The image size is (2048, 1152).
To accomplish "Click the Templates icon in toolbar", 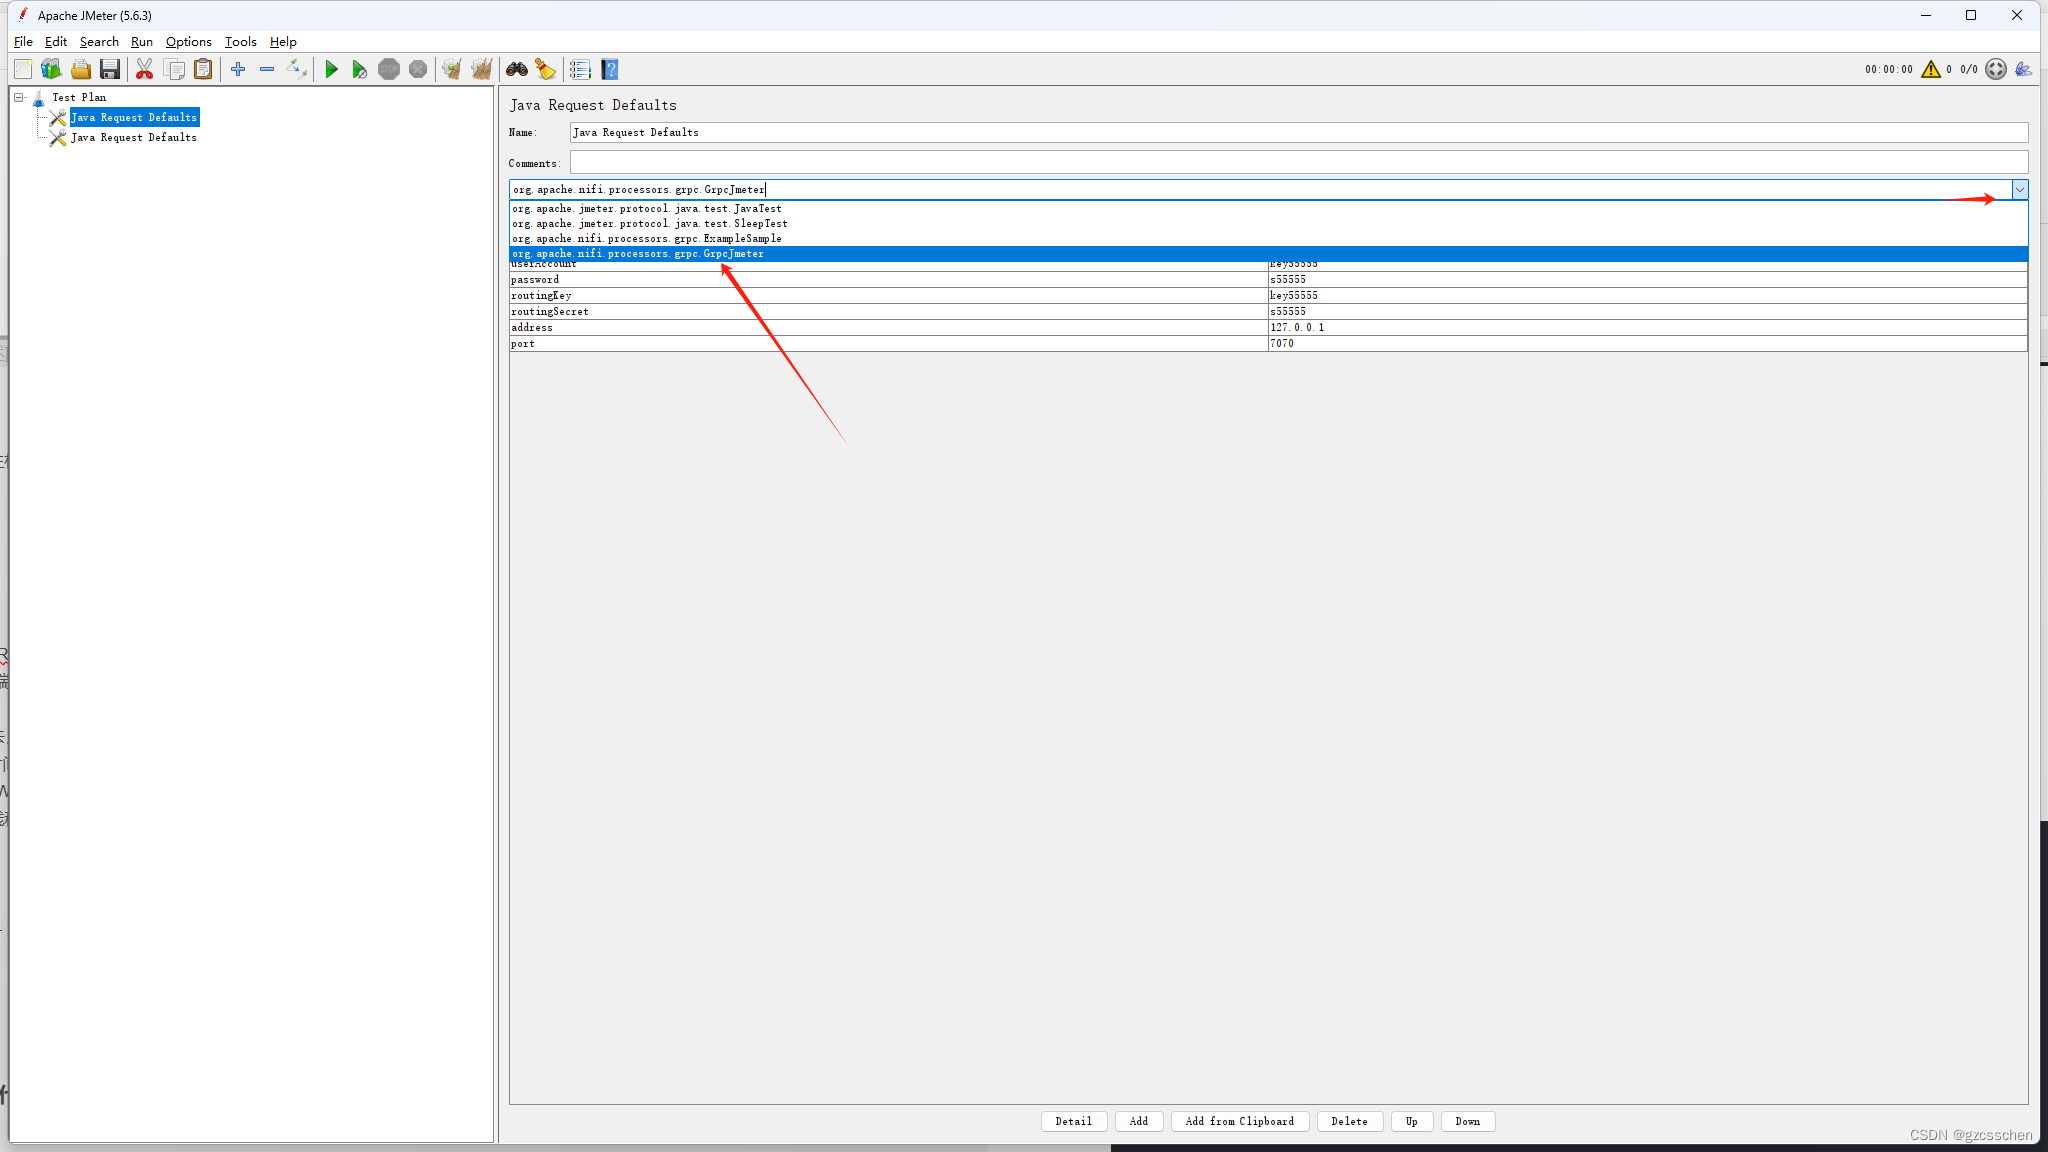I will tap(51, 69).
